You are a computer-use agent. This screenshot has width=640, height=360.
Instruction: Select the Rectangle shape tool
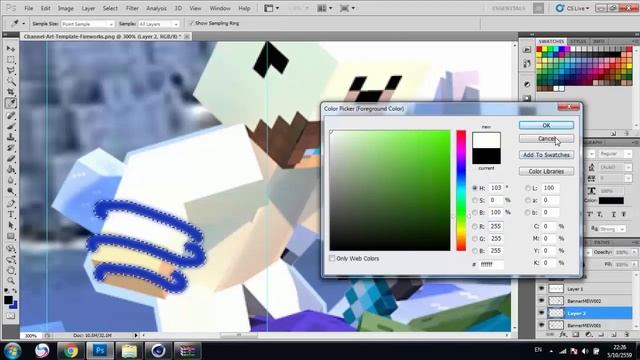tap(11, 236)
